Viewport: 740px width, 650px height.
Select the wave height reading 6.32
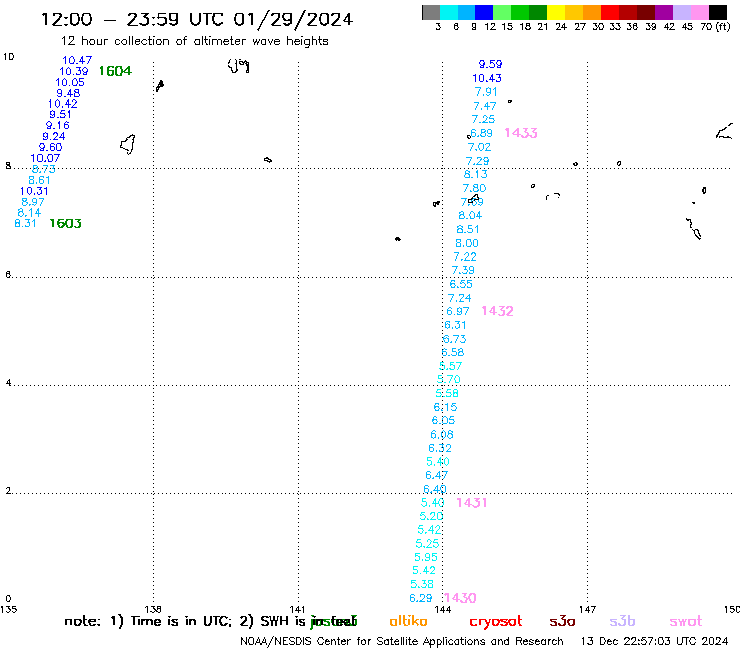[440, 448]
